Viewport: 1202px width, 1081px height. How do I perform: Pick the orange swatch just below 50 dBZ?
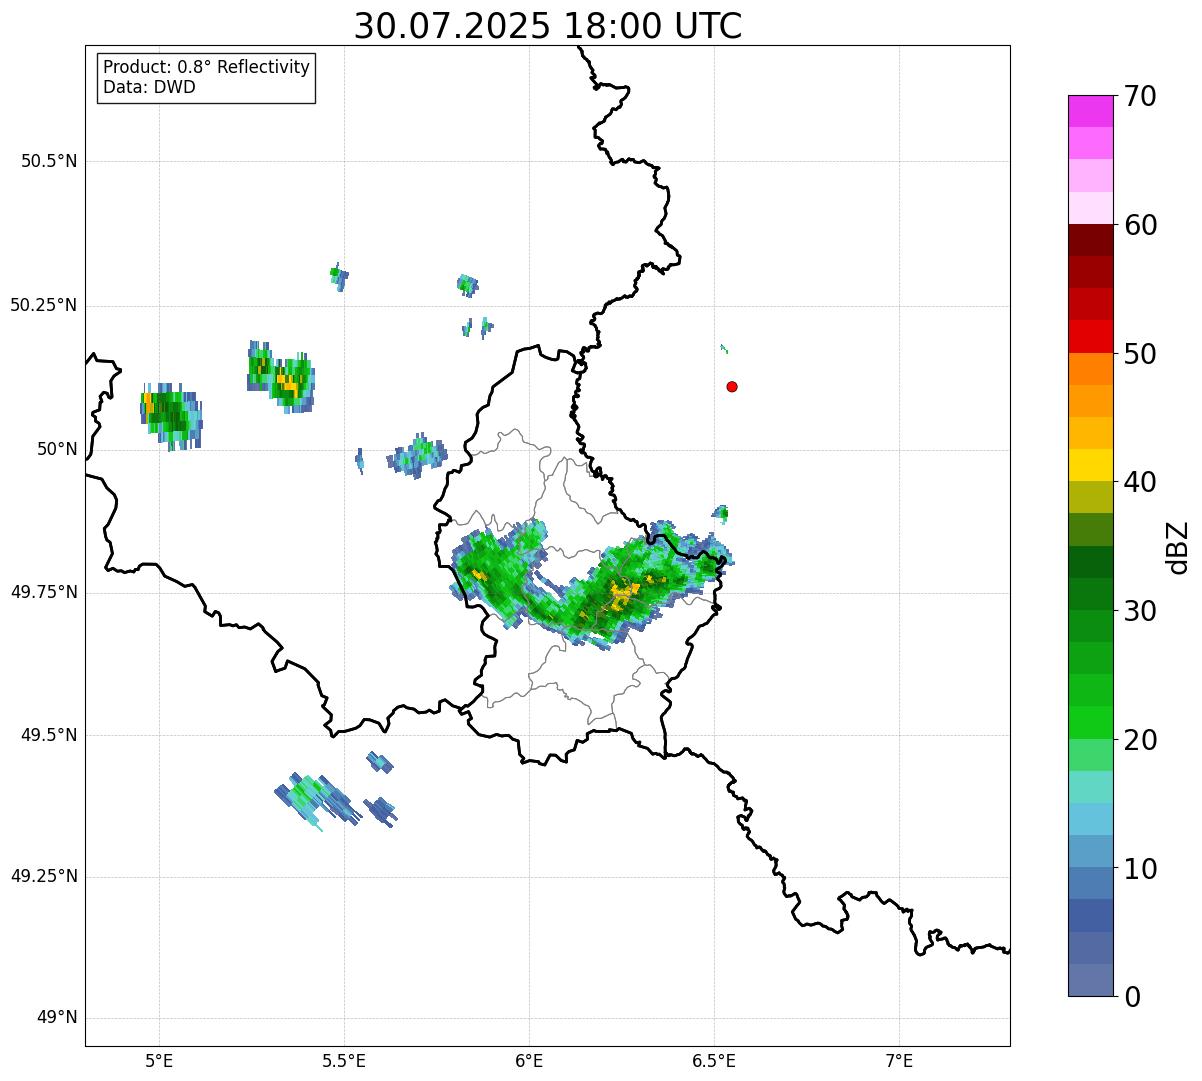1090,369
